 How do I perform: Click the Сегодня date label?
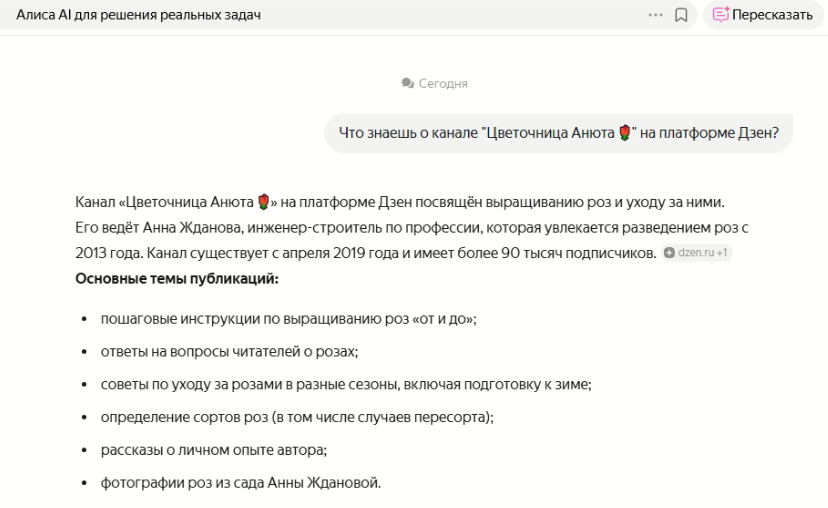click(443, 83)
